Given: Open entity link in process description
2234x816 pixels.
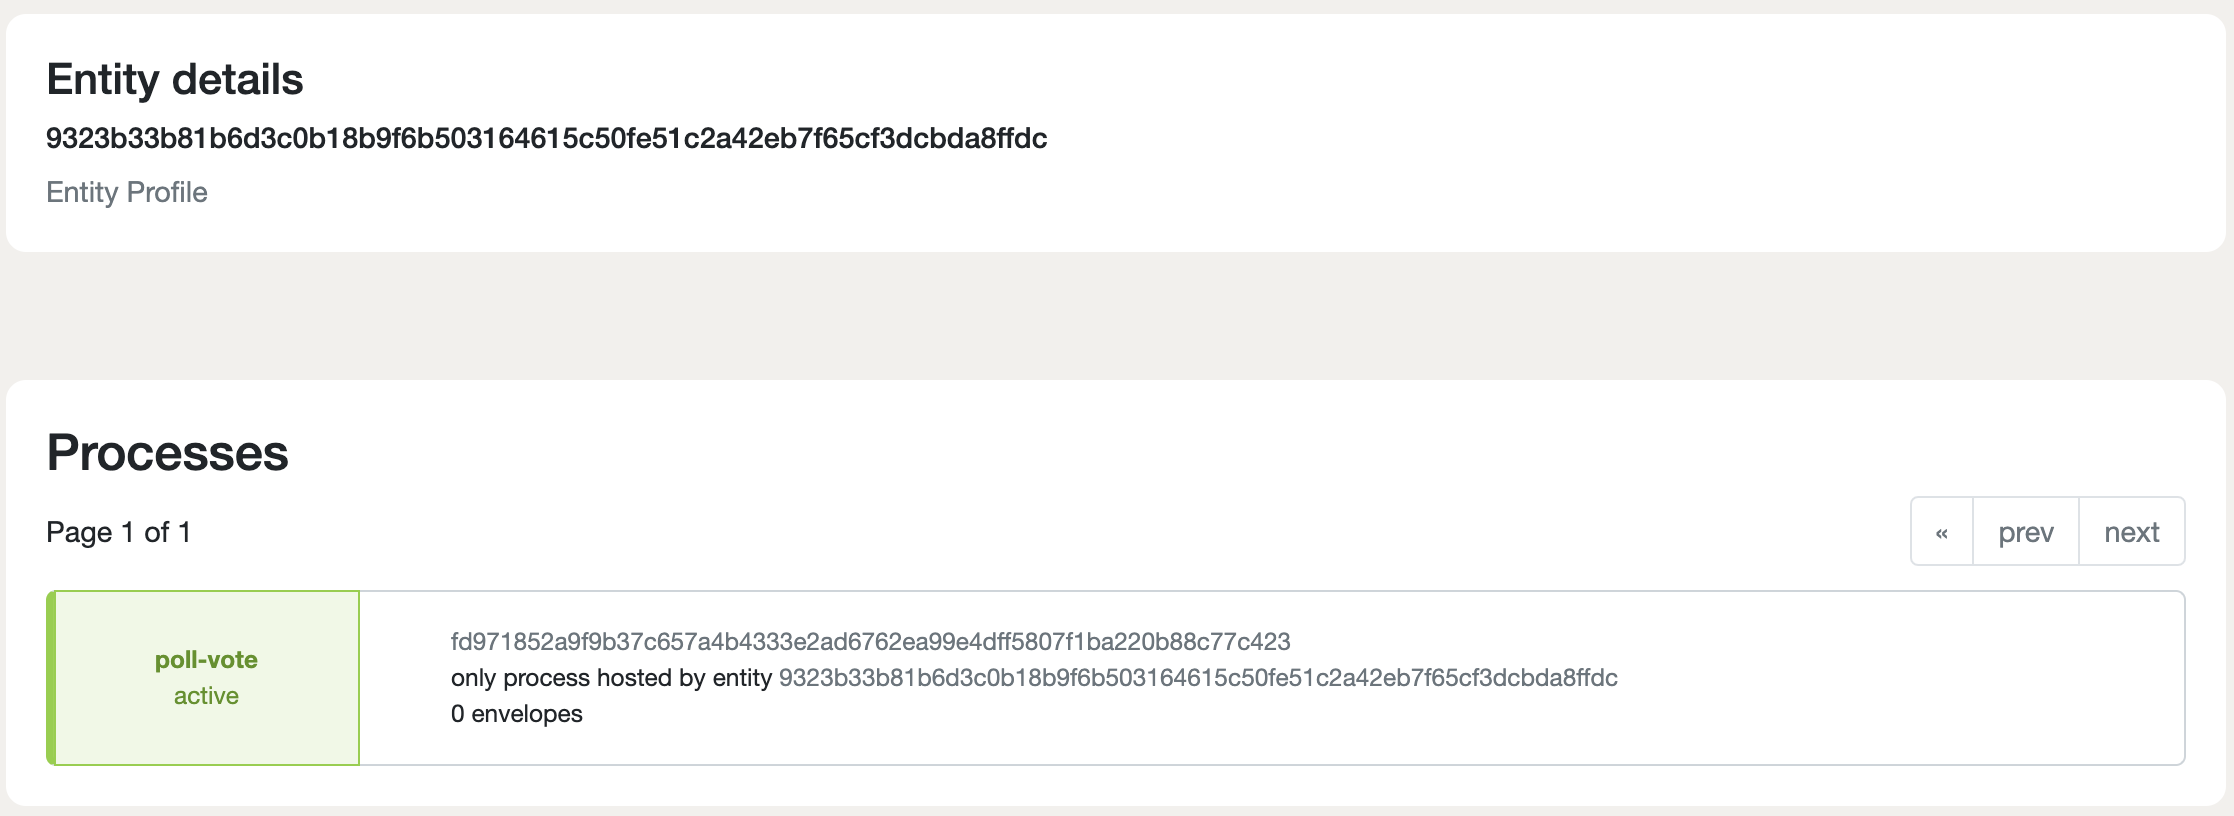Looking at the screenshot, I should [x=1198, y=677].
